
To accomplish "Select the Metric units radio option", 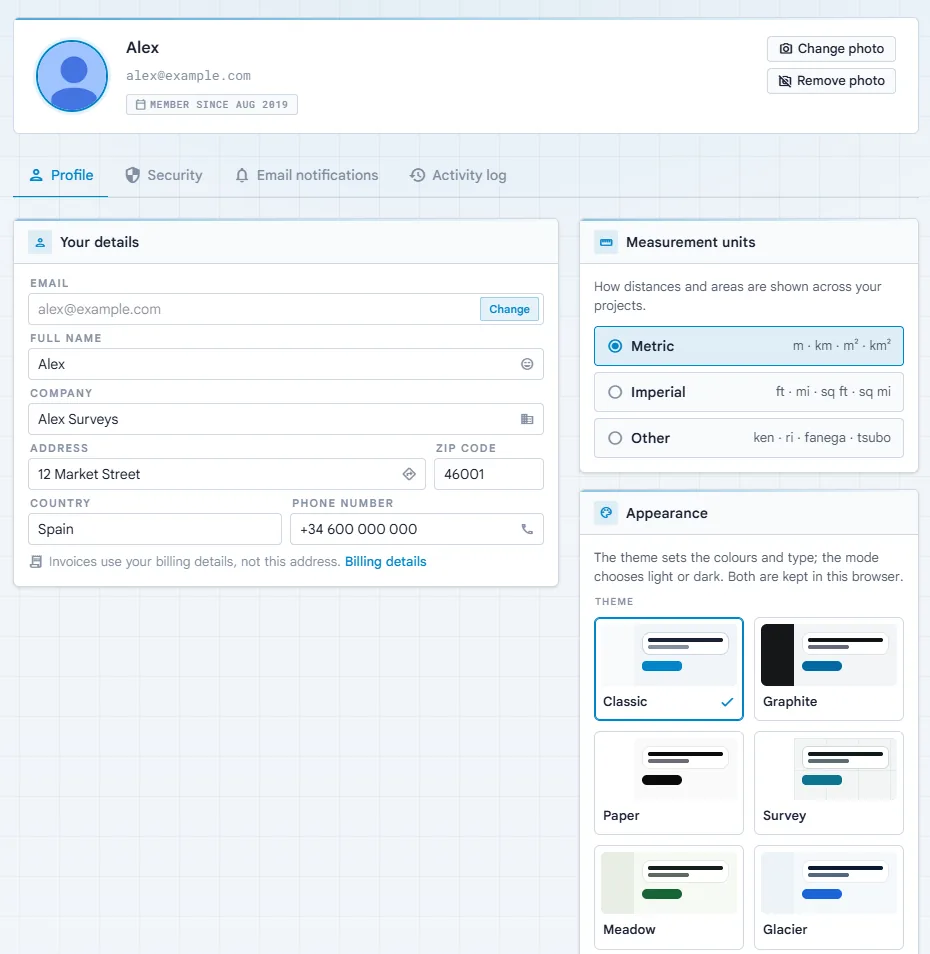I will click(749, 346).
